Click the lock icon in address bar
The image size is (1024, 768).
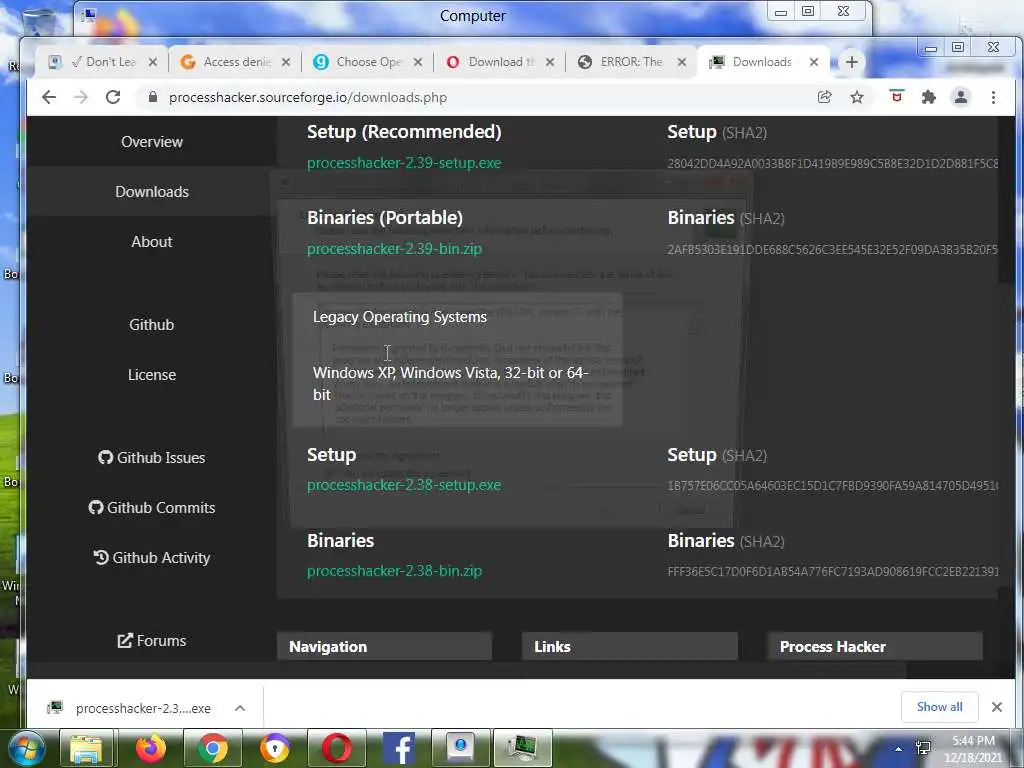(153, 97)
